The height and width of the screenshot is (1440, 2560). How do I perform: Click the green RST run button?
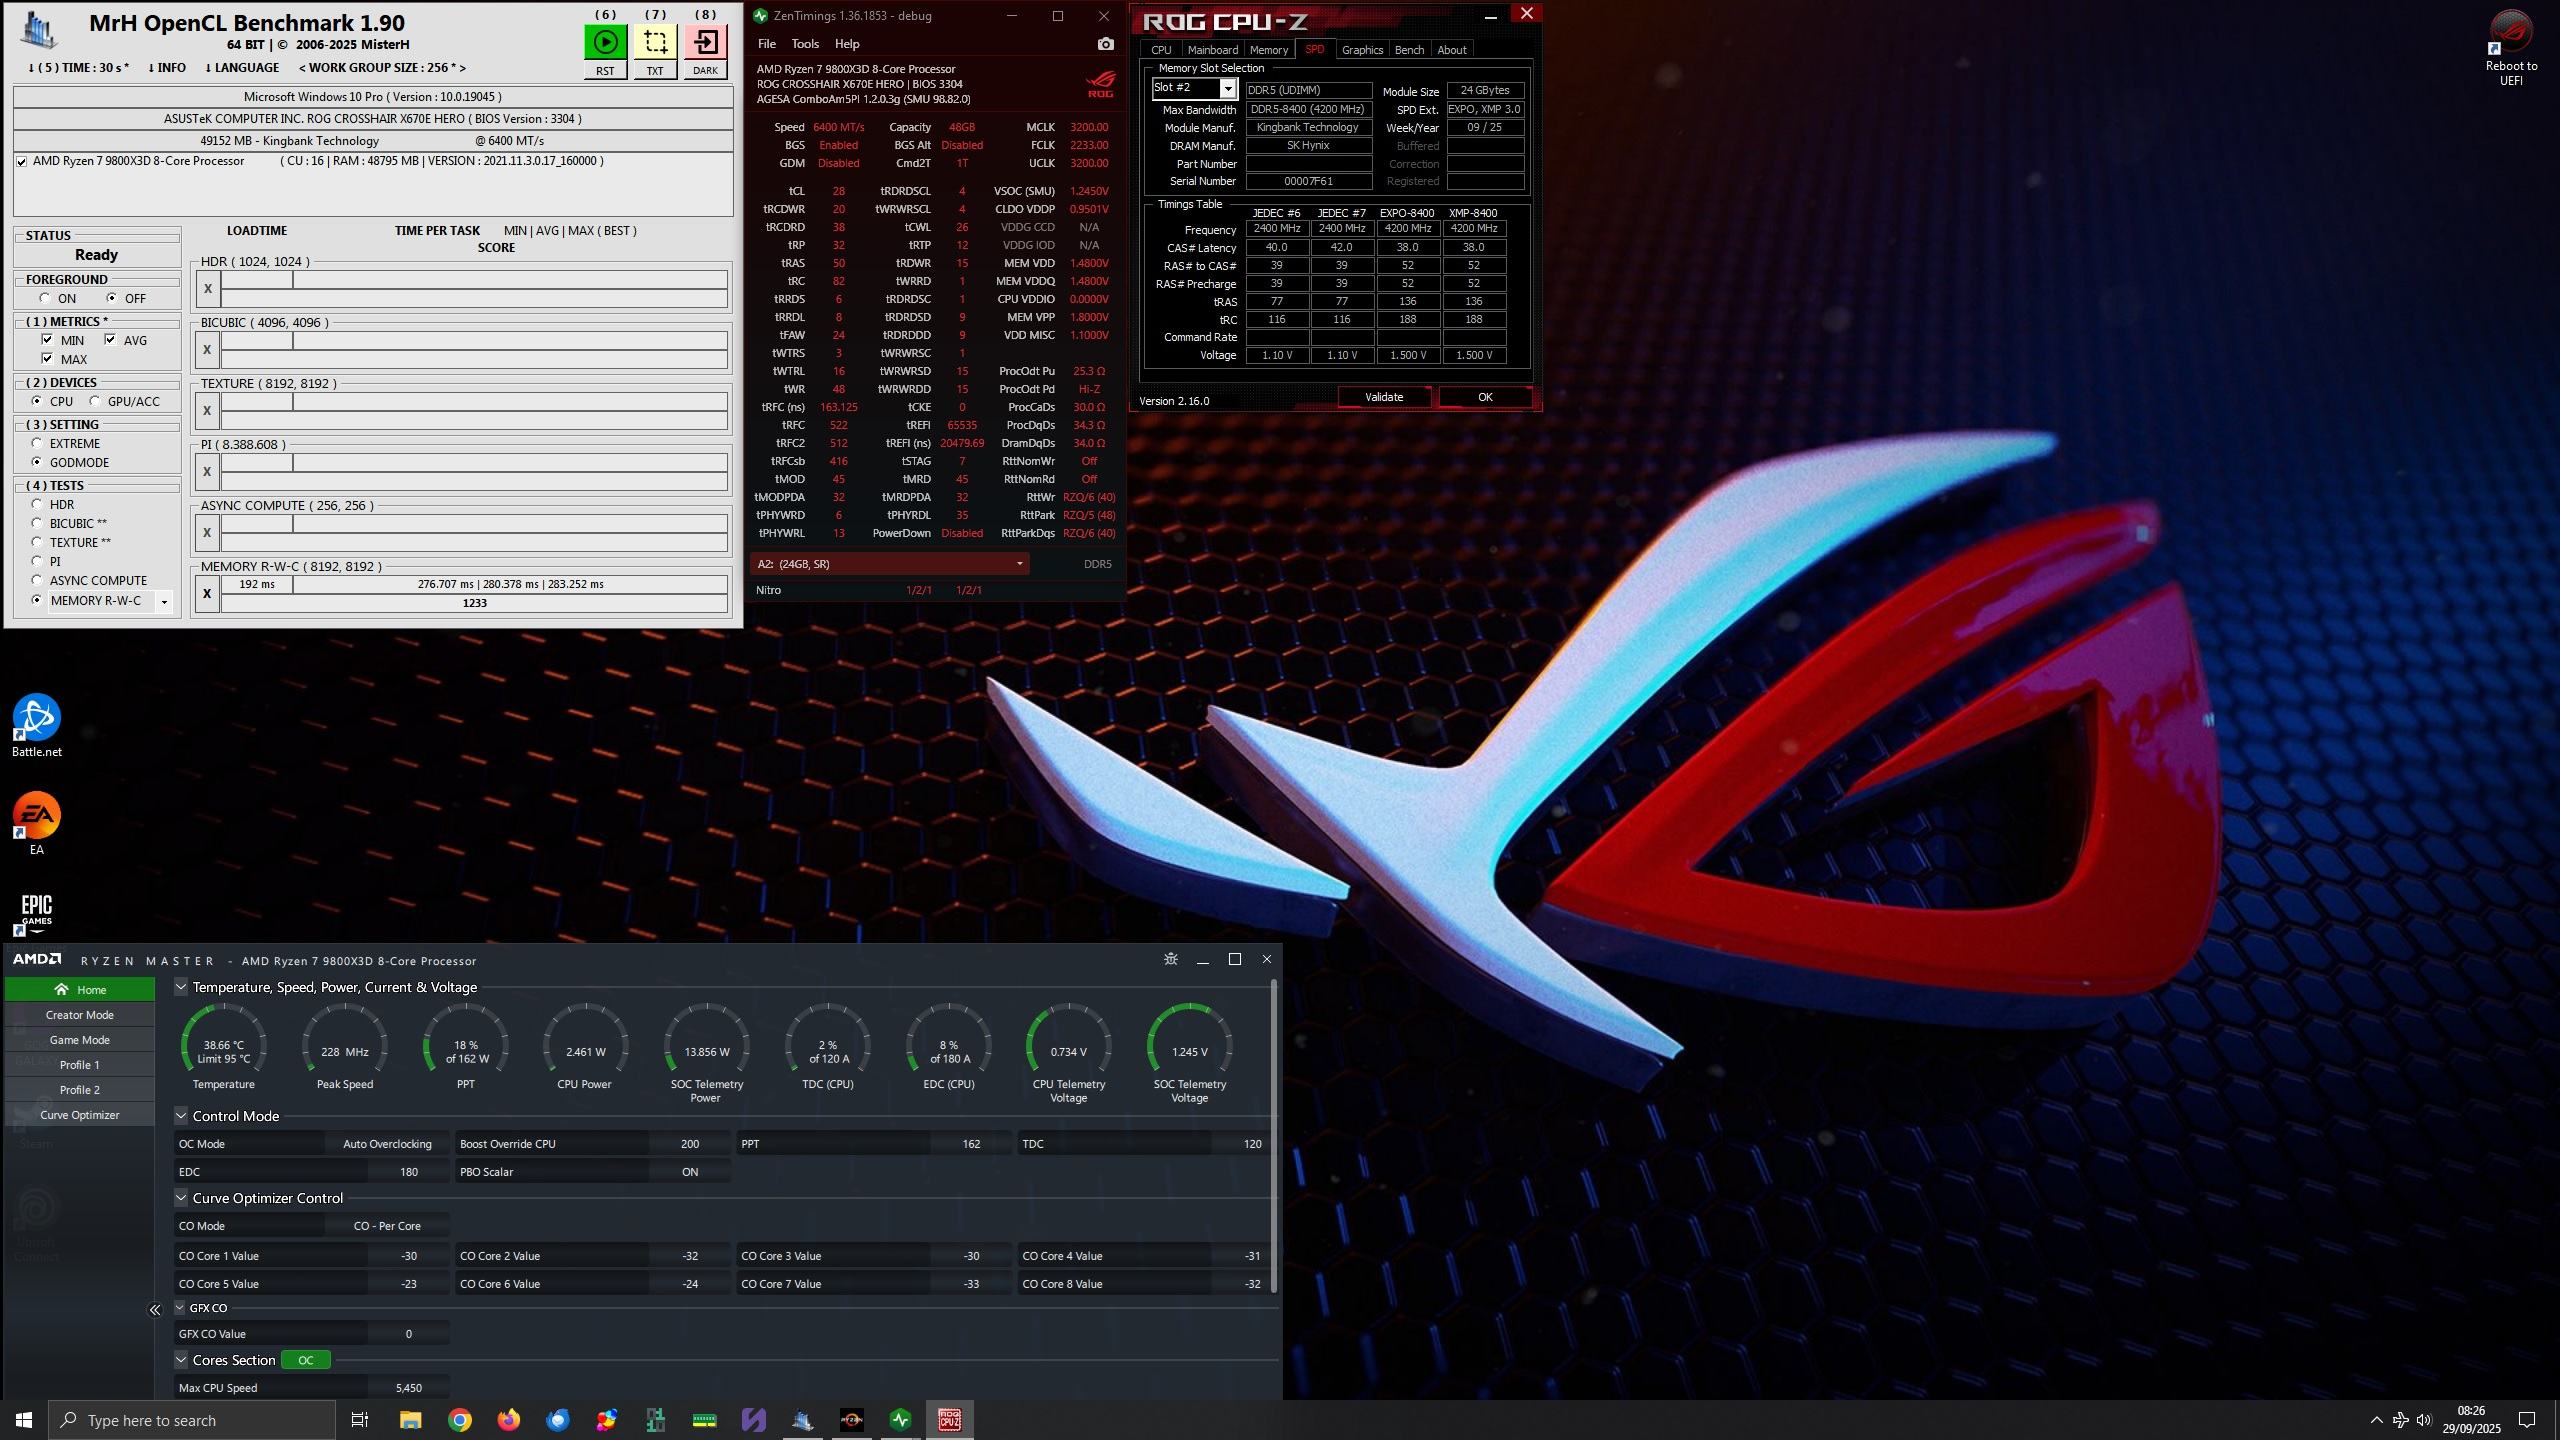(x=605, y=42)
